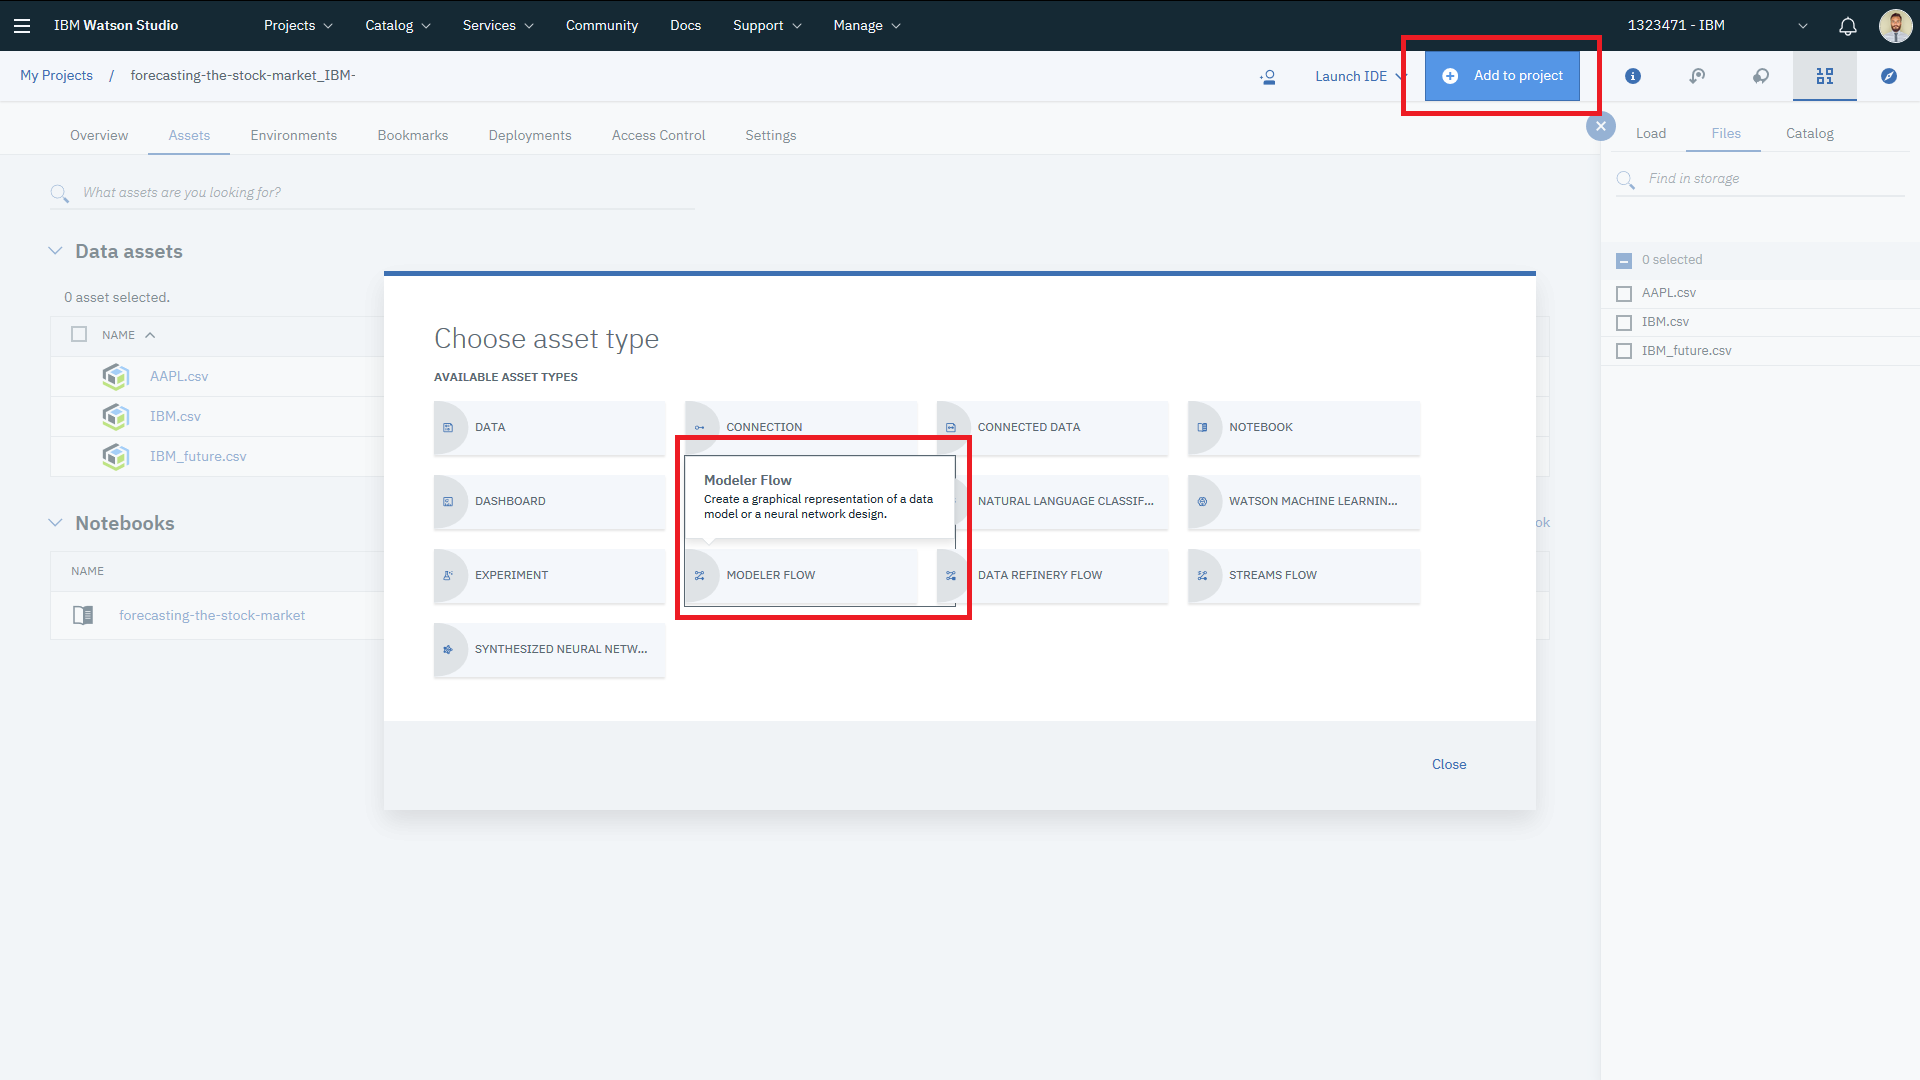The width and height of the screenshot is (1920, 1080).
Task: Click the Add to project button
Action: (x=1505, y=75)
